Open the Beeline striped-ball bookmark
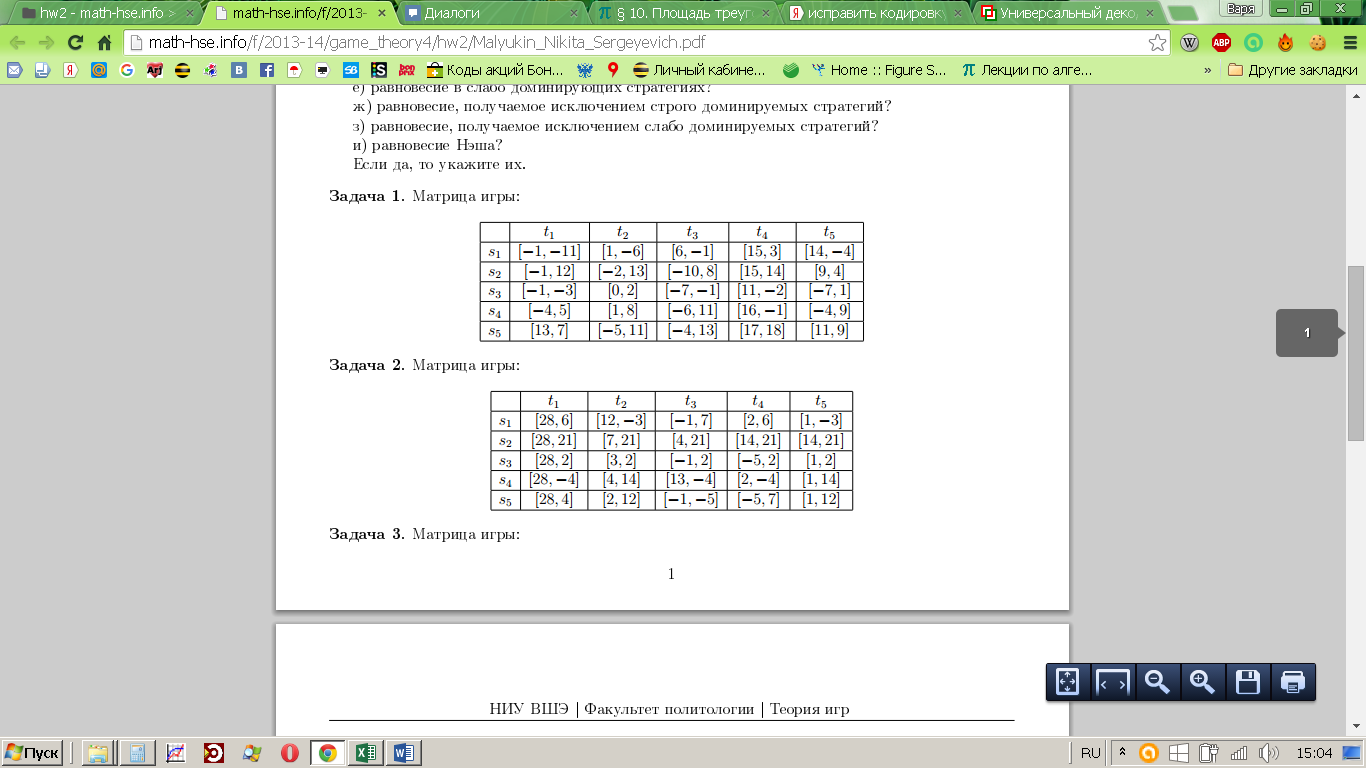 point(183,70)
